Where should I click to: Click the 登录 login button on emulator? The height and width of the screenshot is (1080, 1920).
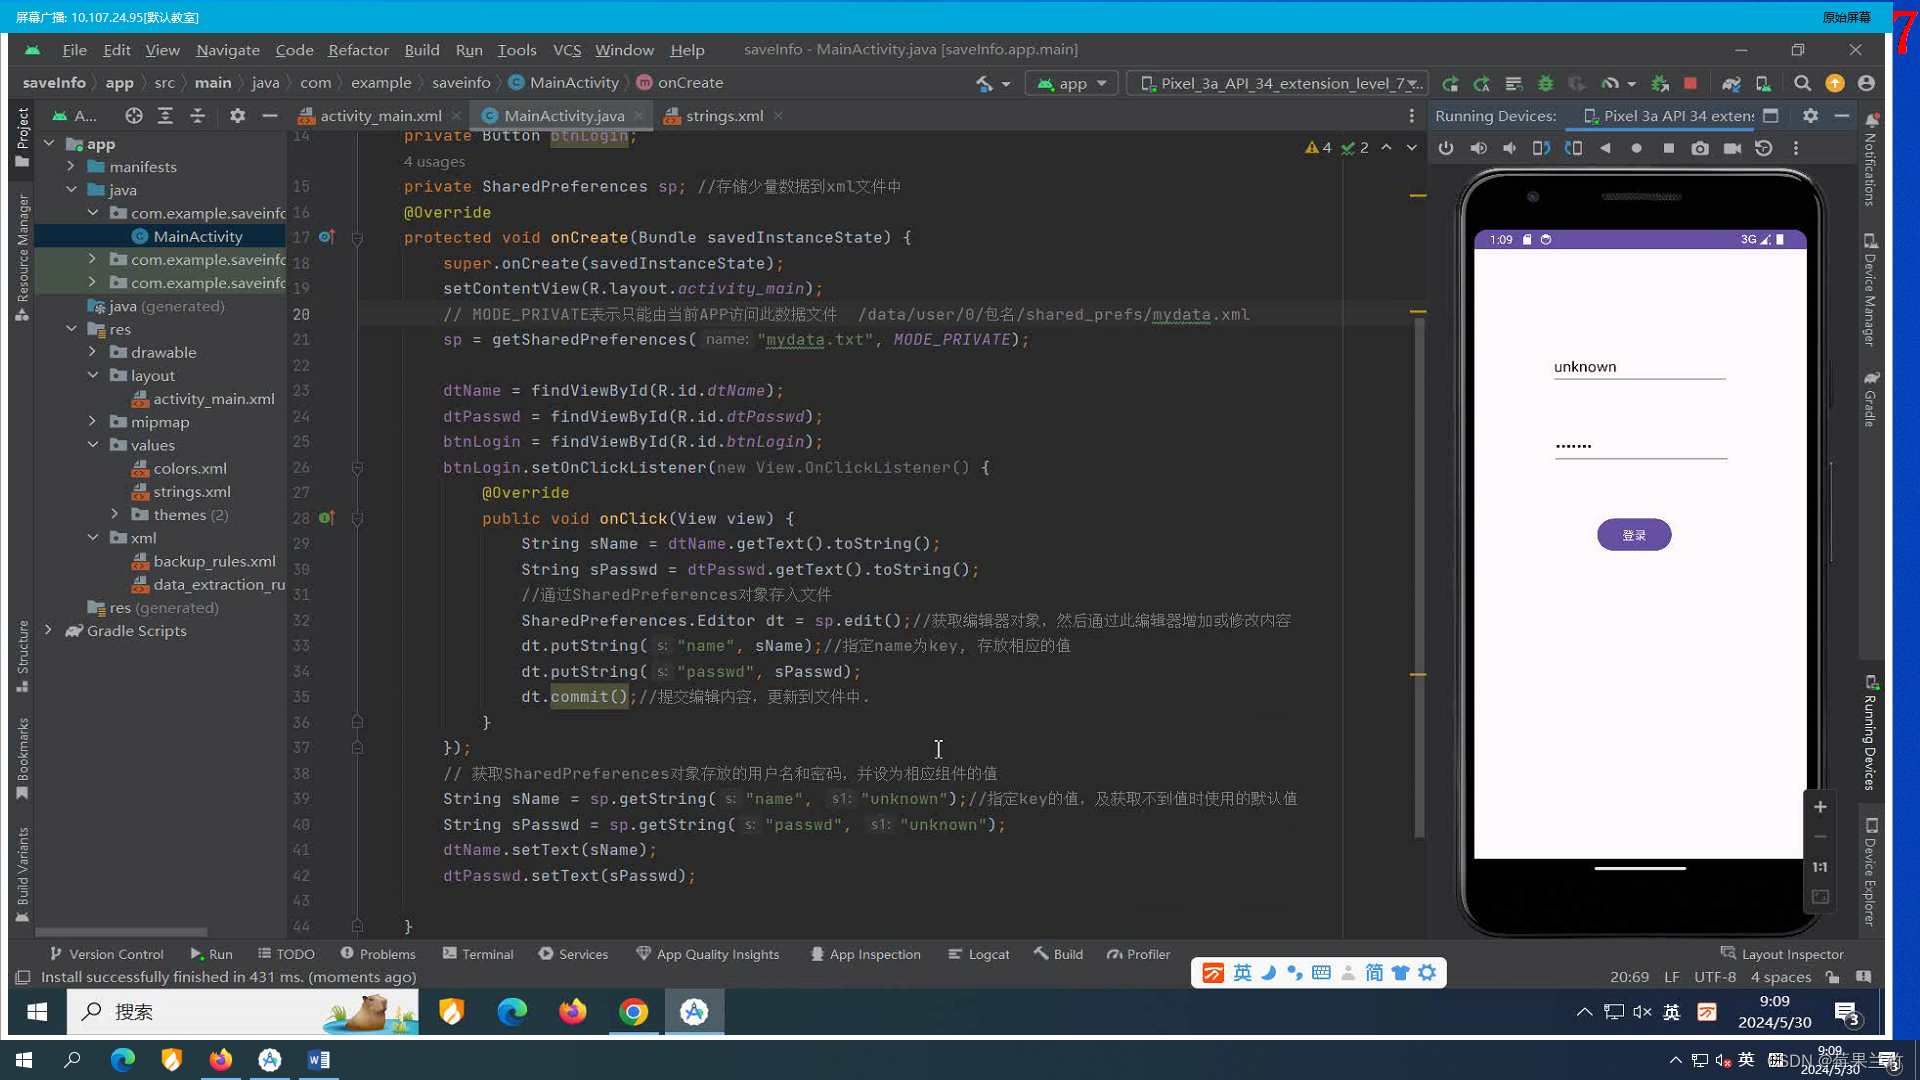pyautogui.click(x=1633, y=534)
